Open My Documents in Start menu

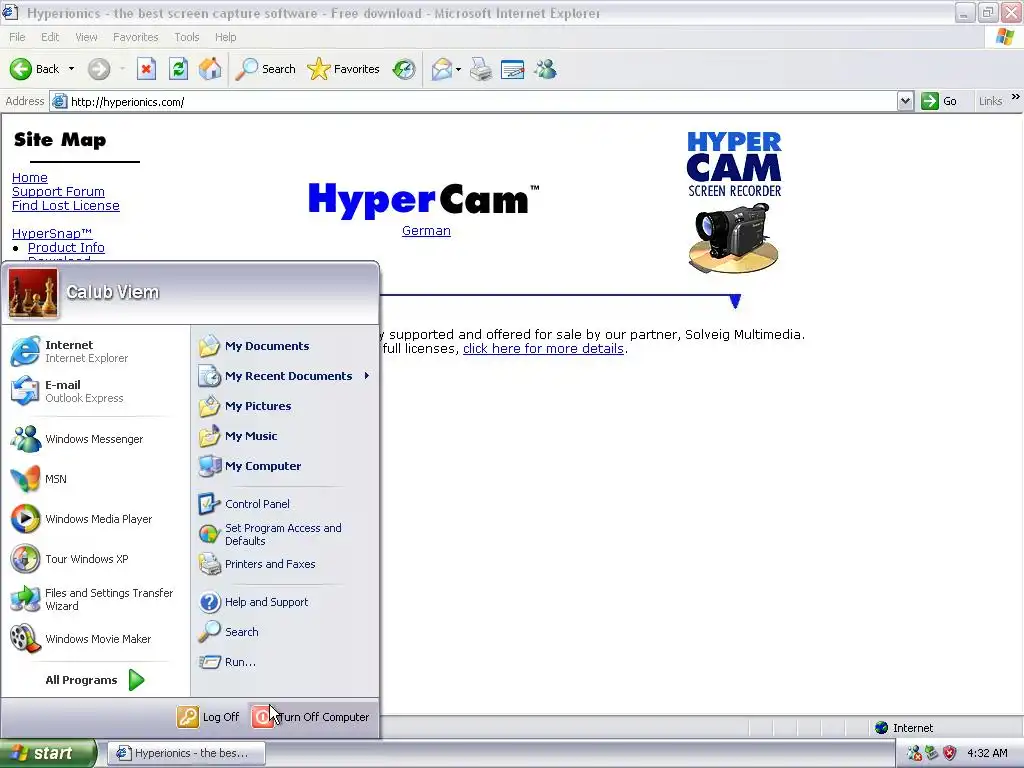285,346
